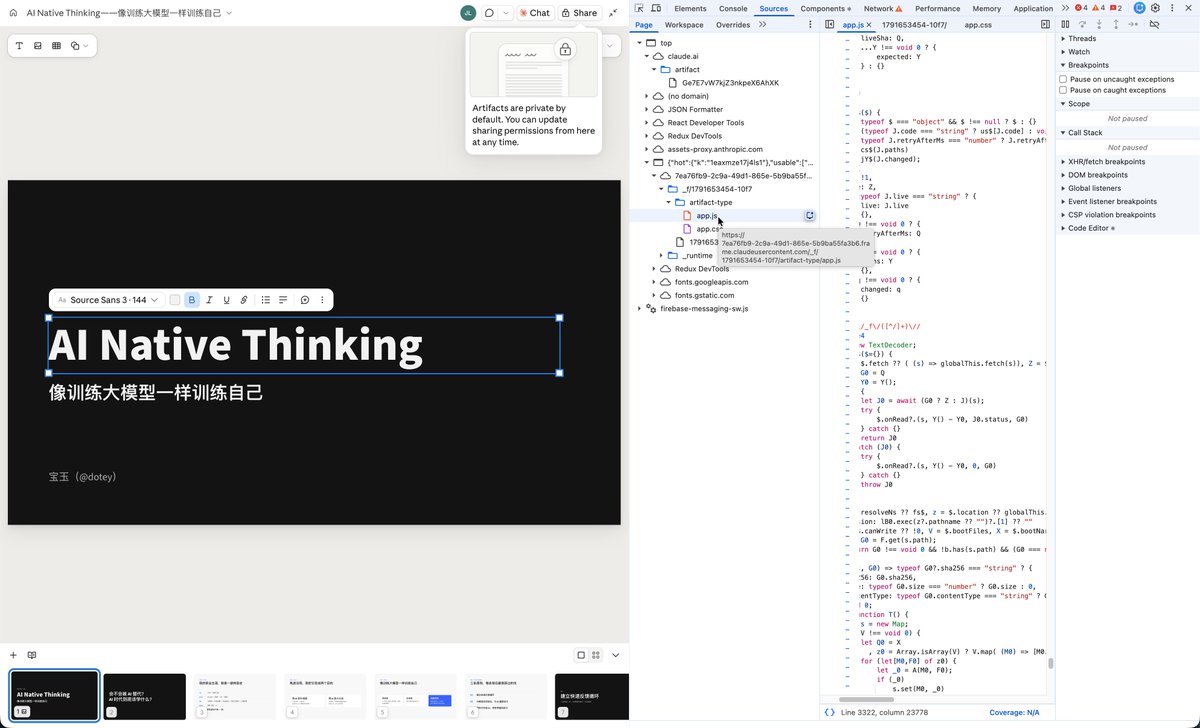Viewport: 1200px width, 728px height.
Task: Select slide 5 thumbnail
Action: [x=416, y=695]
